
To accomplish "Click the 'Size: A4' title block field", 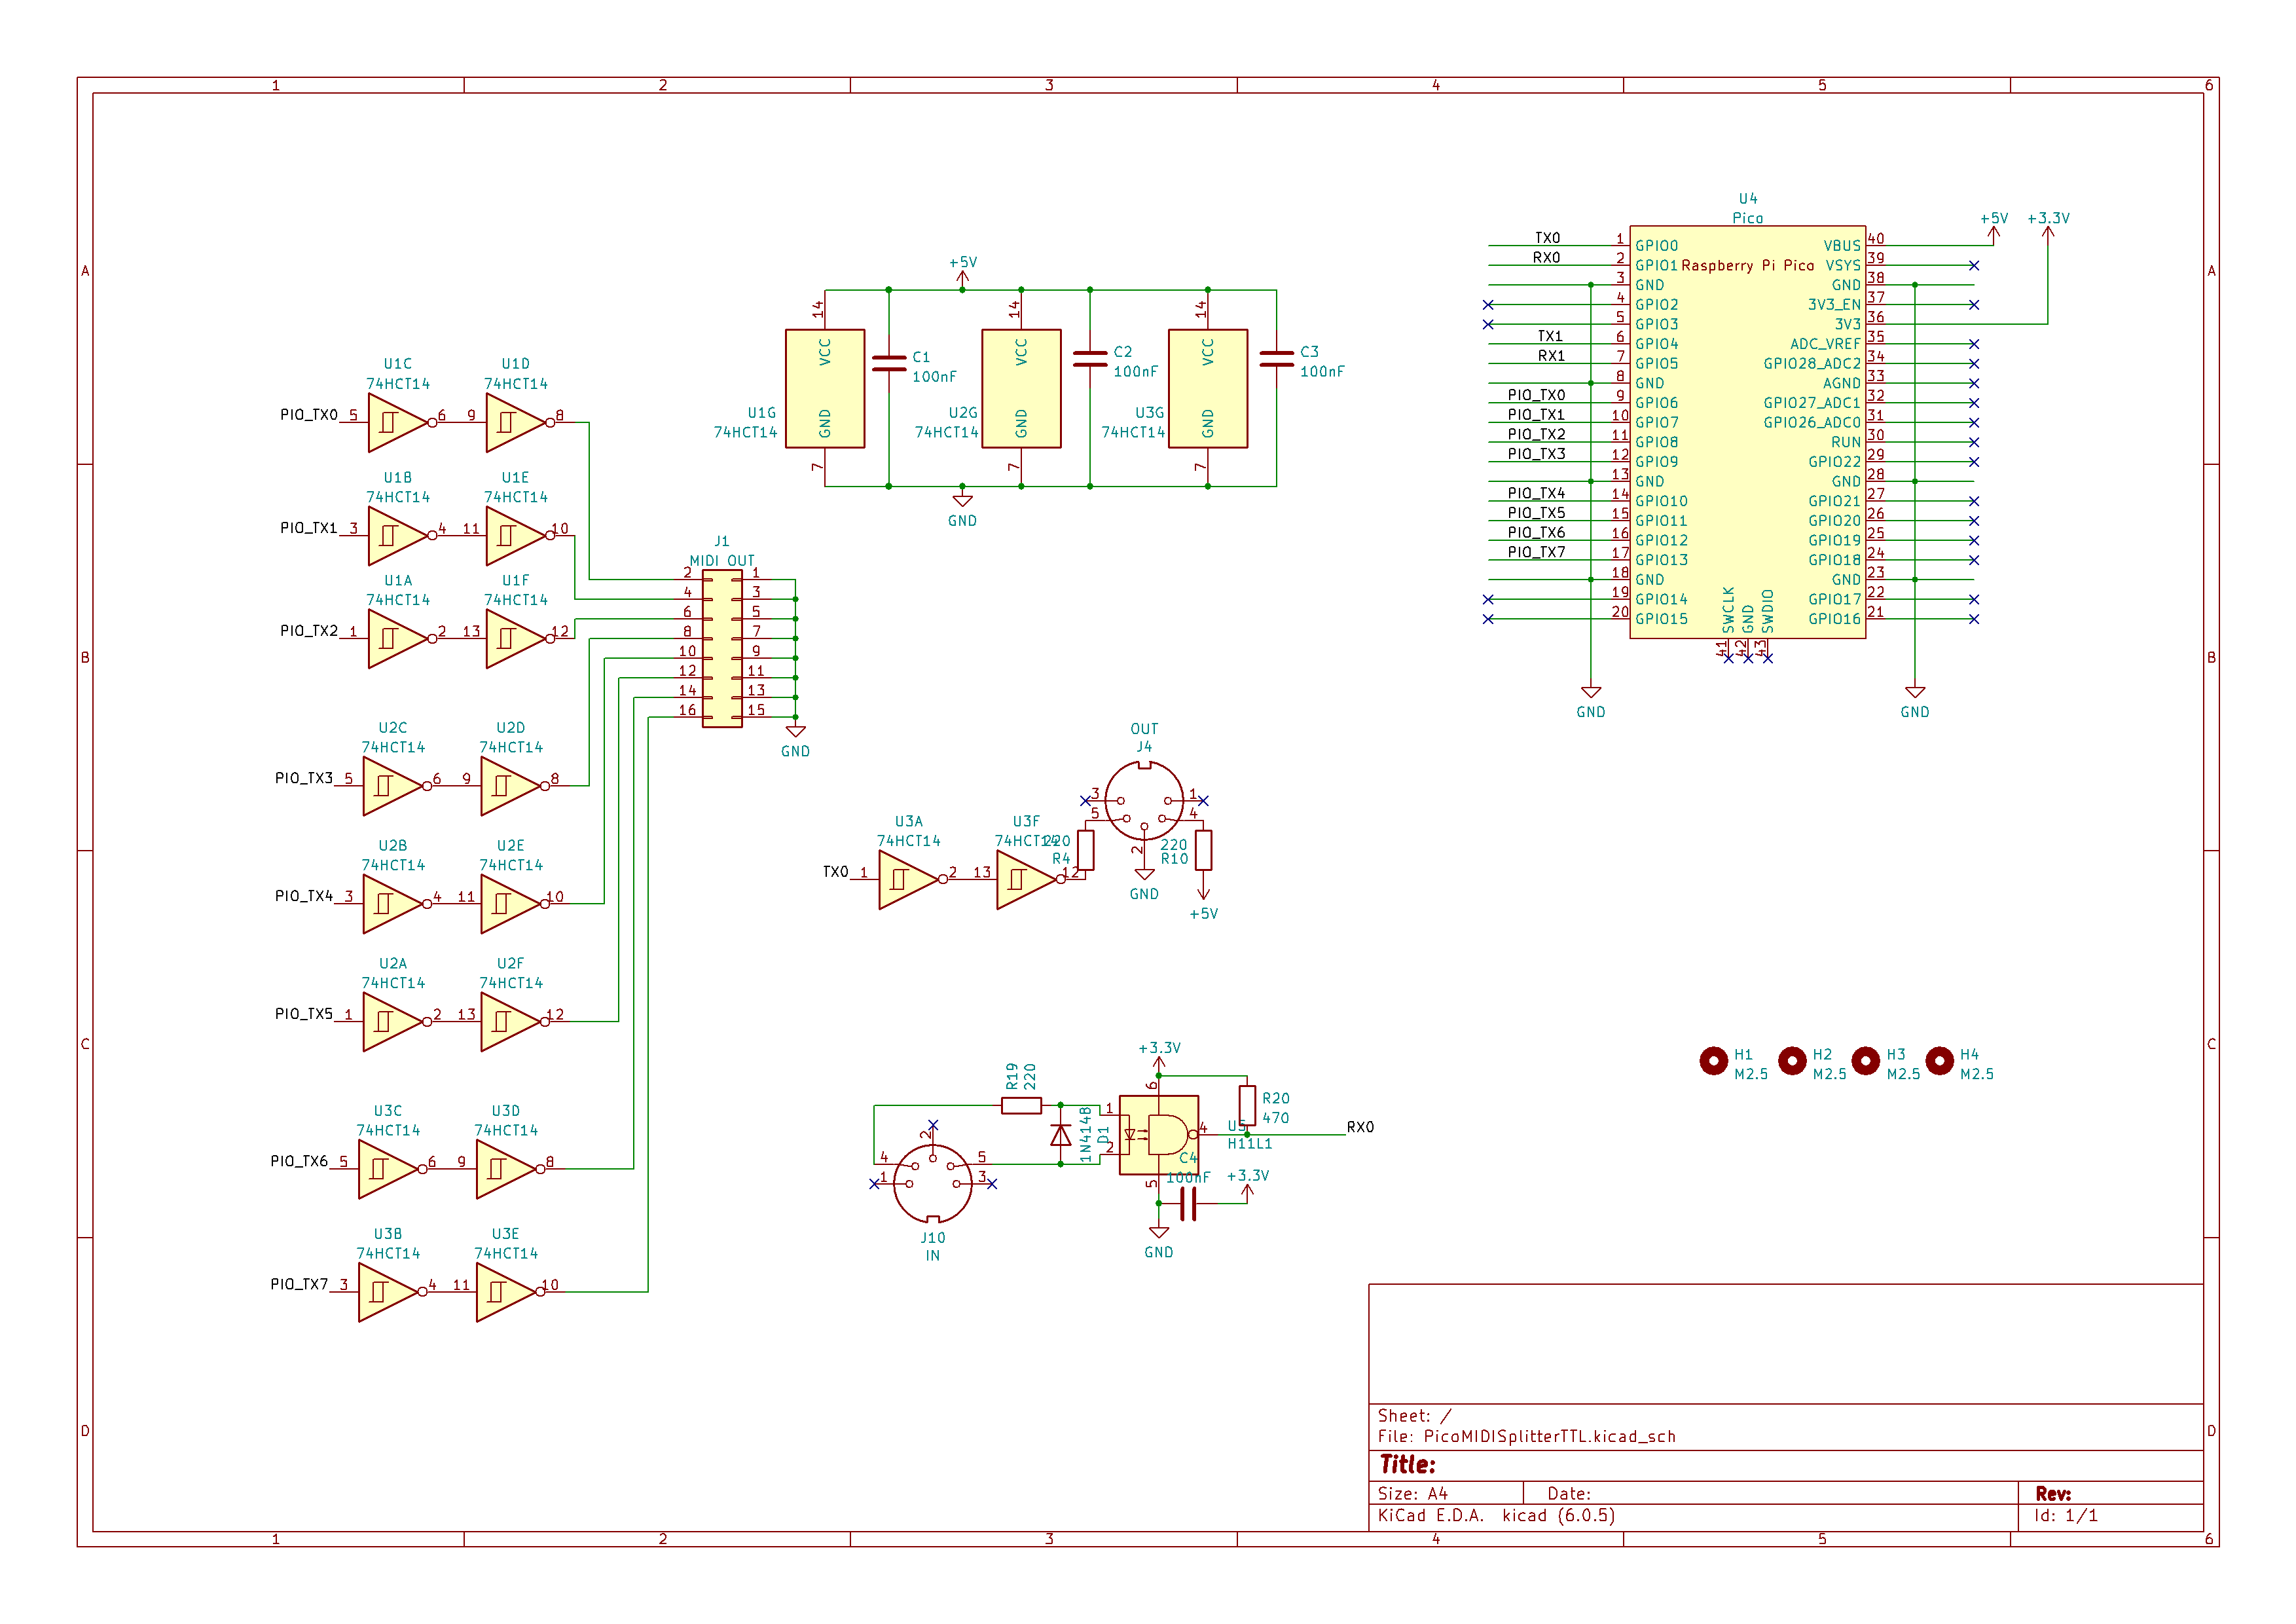I will tap(1413, 1494).
